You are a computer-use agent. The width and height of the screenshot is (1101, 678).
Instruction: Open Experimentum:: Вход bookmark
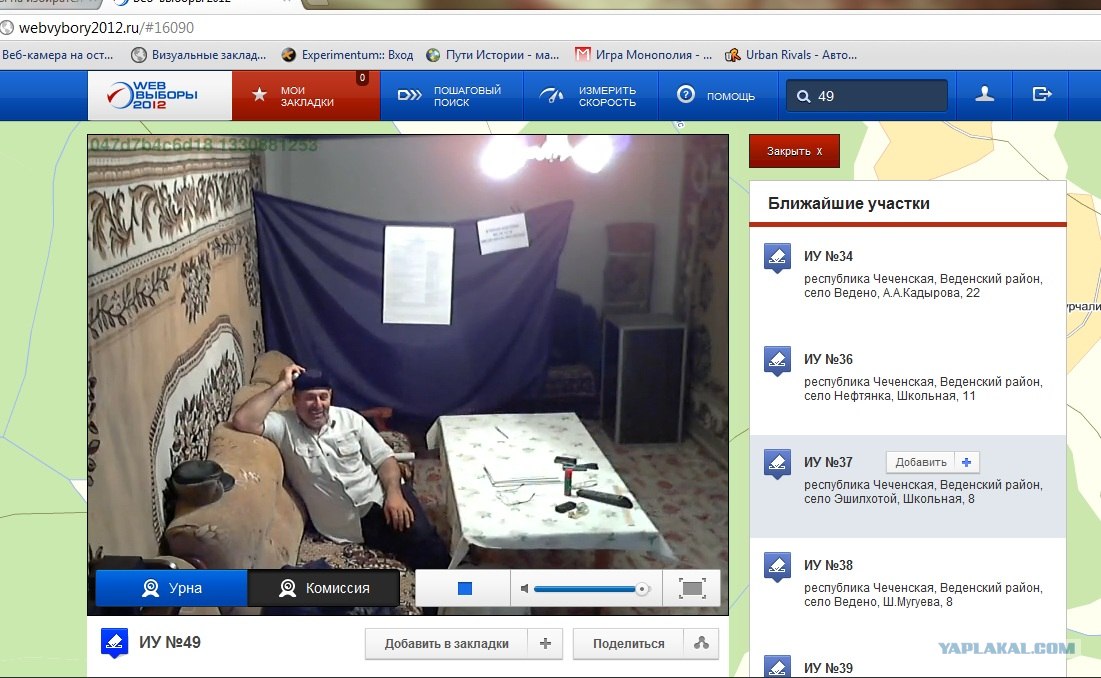348,55
